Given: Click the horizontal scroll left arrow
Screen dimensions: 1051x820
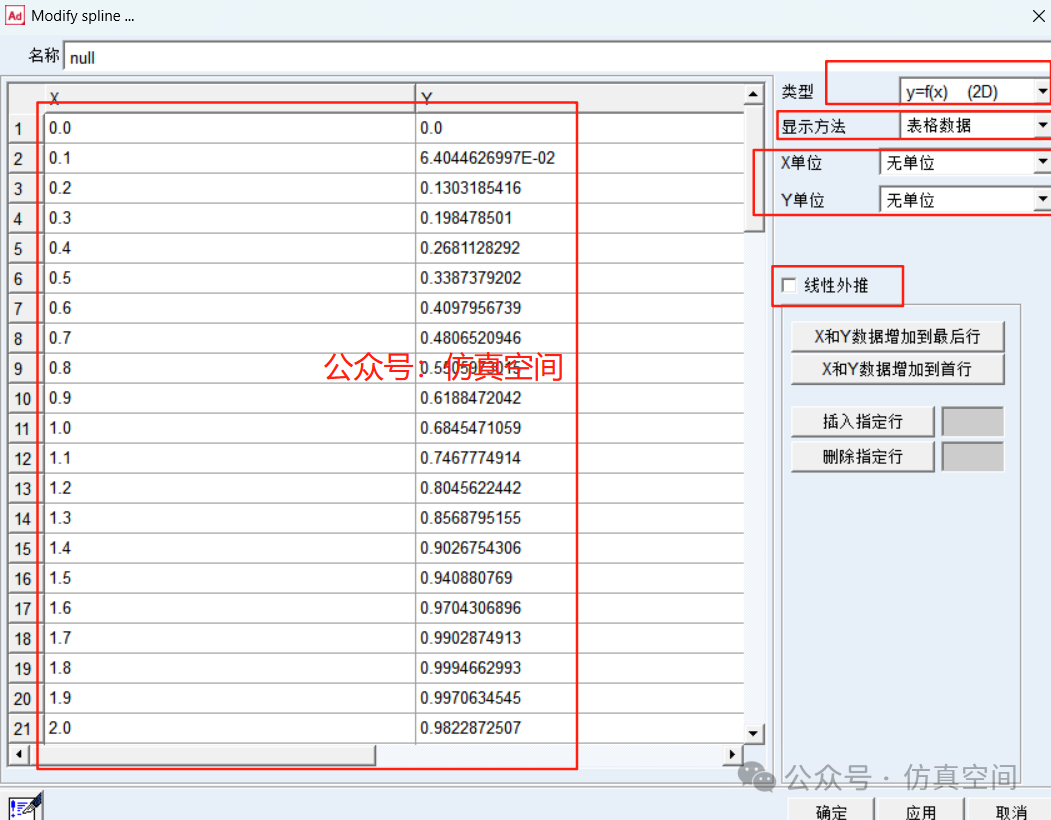Looking at the screenshot, I should coord(16,754).
